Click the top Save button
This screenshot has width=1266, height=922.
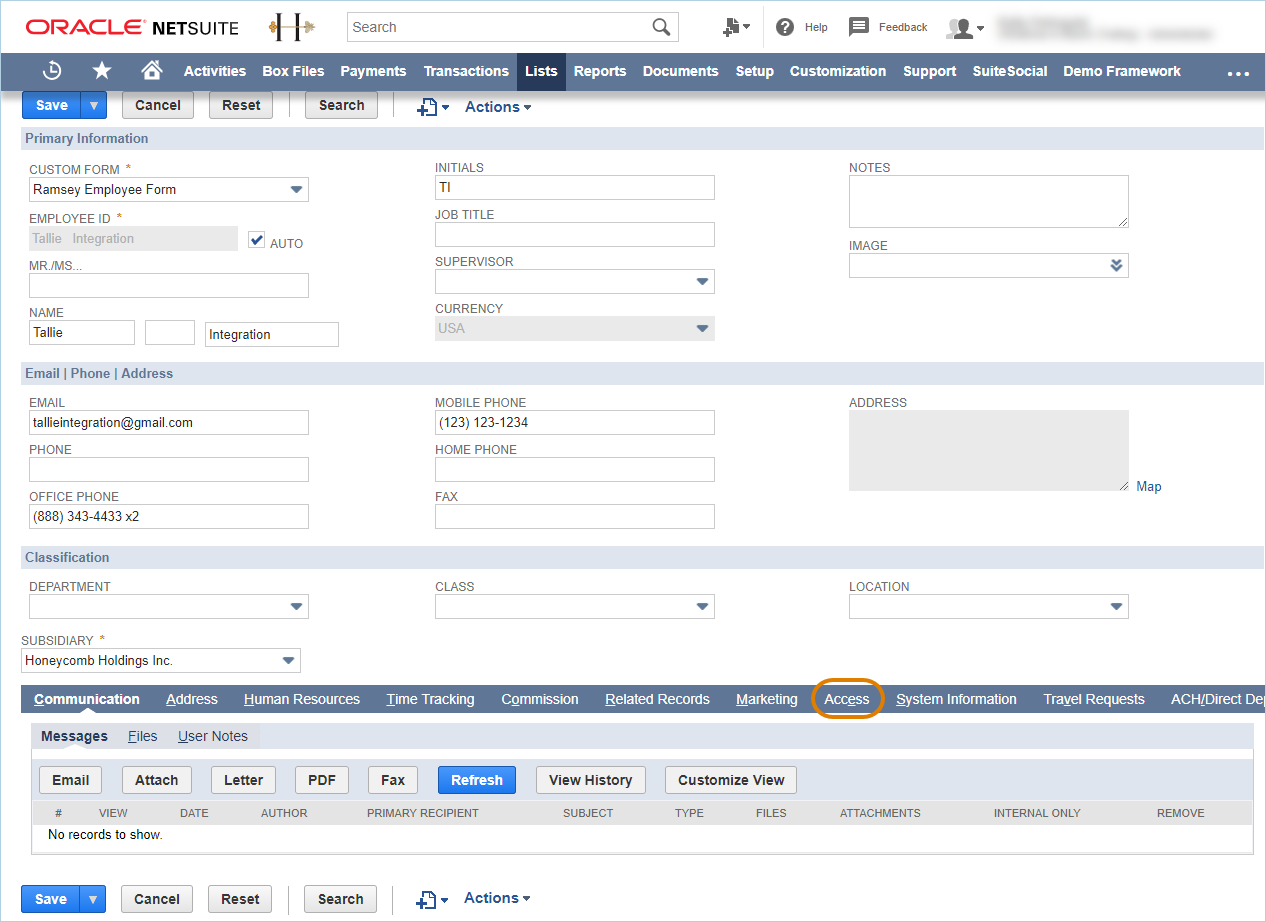[52, 105]
